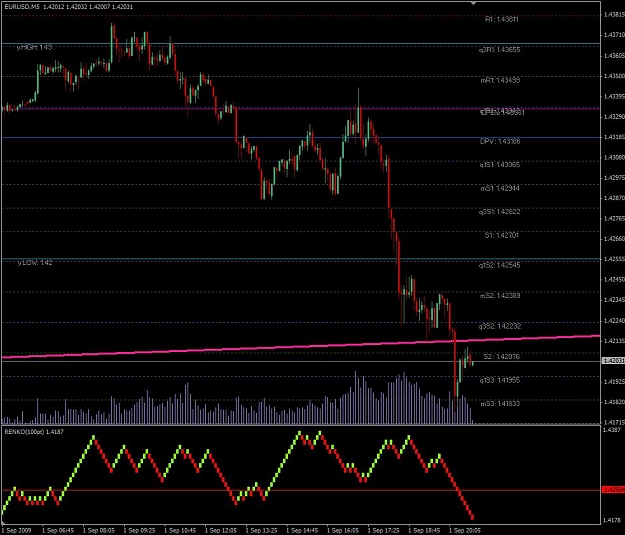625x535 pixels.
Task: Click the S1: 1.42701 support label
Action: [502, 235]
